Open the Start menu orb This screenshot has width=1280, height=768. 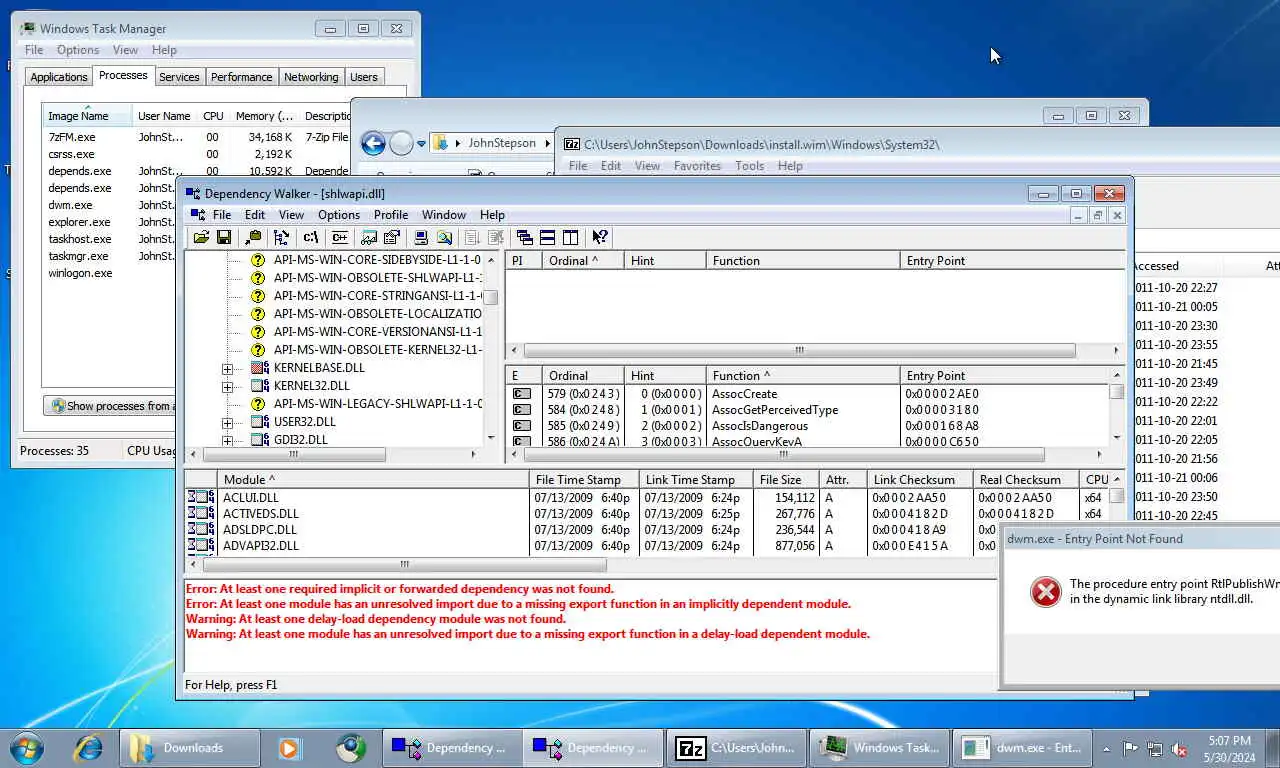tap(27, 747)
